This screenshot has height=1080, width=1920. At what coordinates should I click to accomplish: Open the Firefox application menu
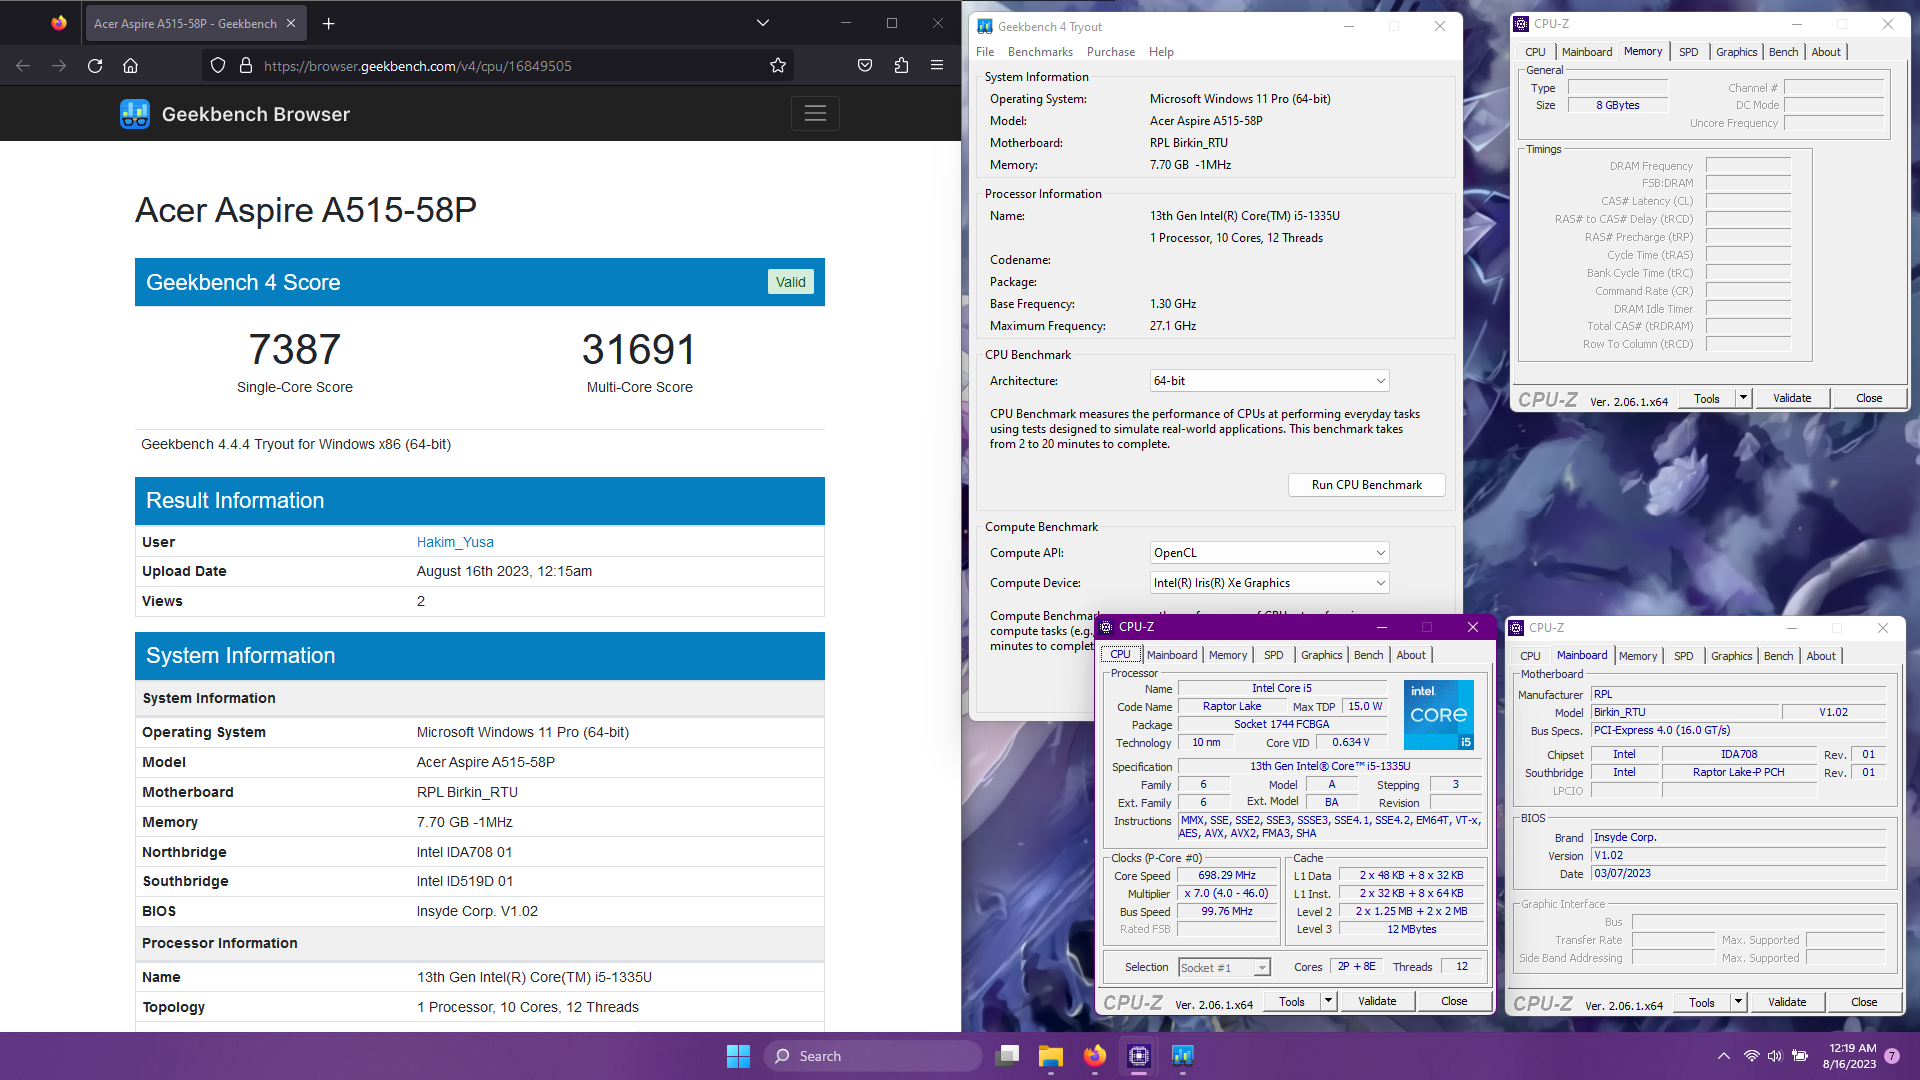pos(937,66)
